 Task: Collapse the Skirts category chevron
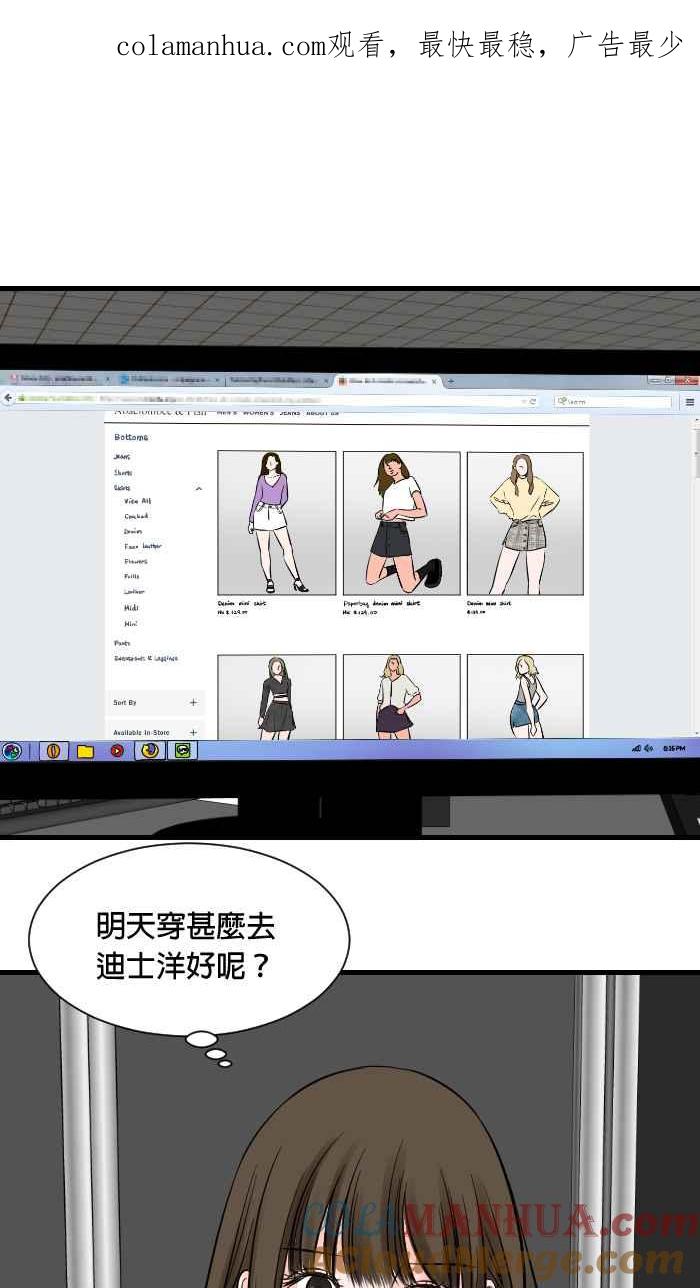[x=198, y=488]
